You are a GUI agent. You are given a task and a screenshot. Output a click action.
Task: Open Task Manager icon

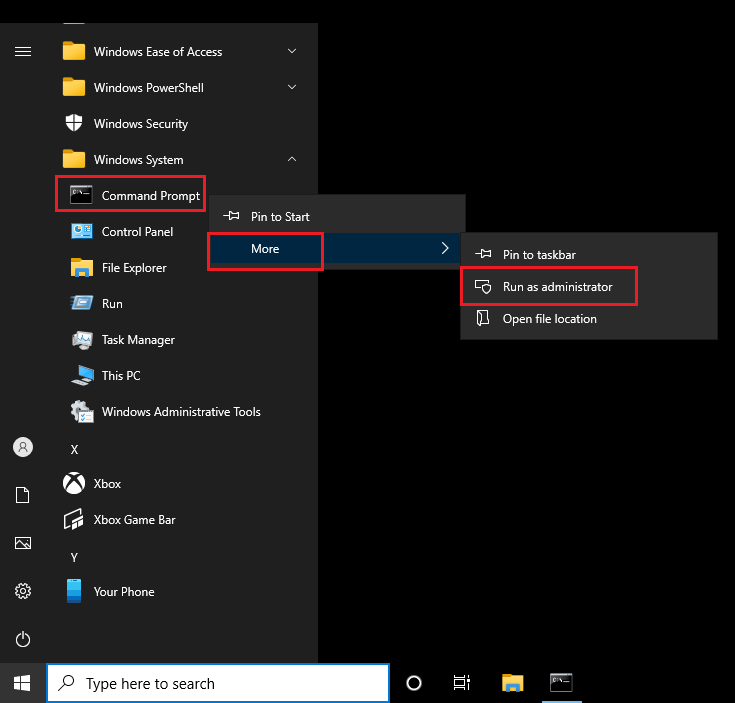pos(82,340)
